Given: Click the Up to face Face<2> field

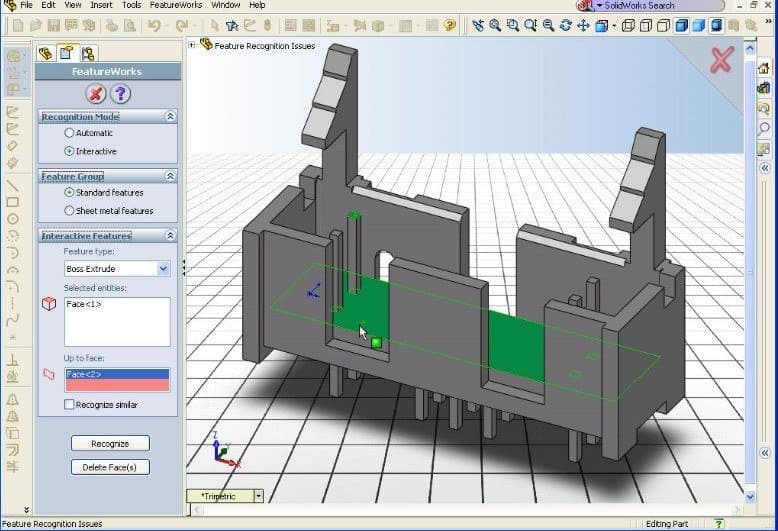Looking at the screenshot, I should coord(117,380).
